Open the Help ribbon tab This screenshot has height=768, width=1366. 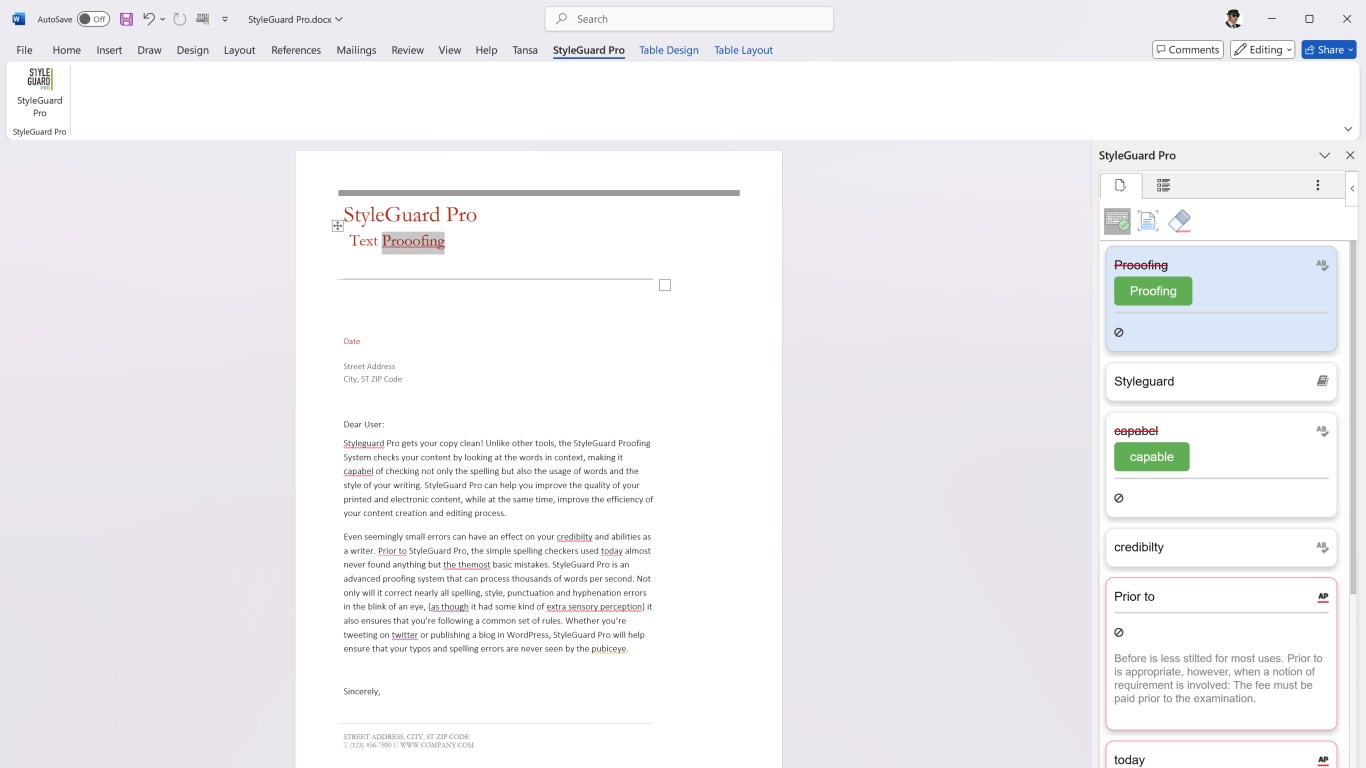(x=486, y=50)
